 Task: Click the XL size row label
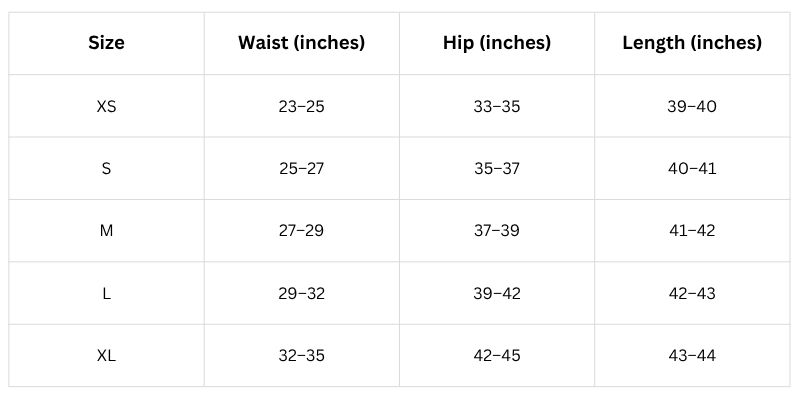tap(106, 356)
